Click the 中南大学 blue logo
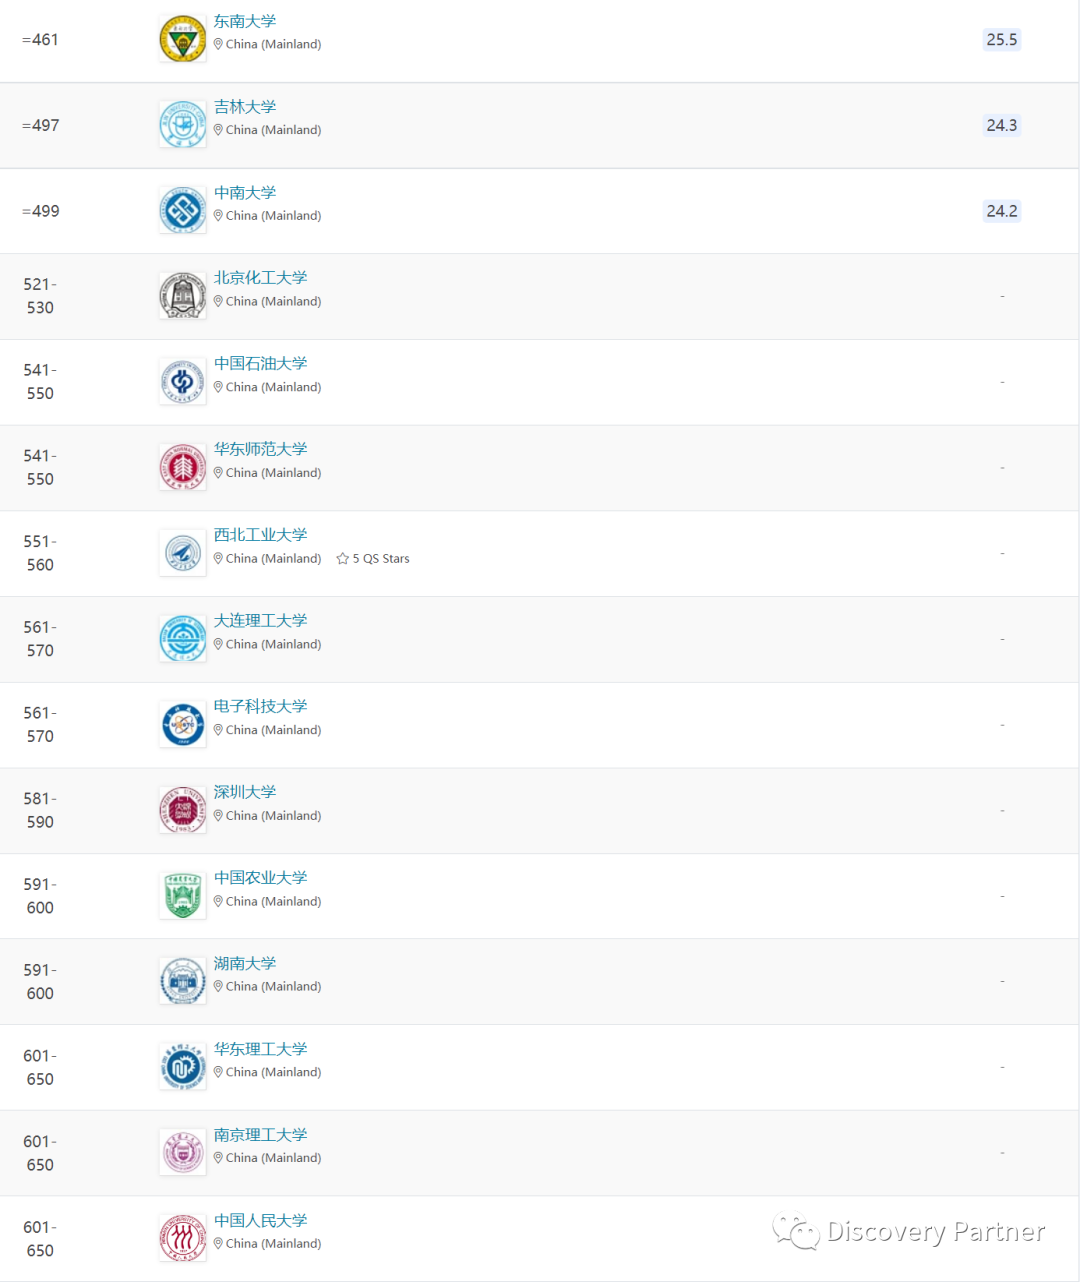This screenshot has width=1080, height=1282. coord(183,211)
